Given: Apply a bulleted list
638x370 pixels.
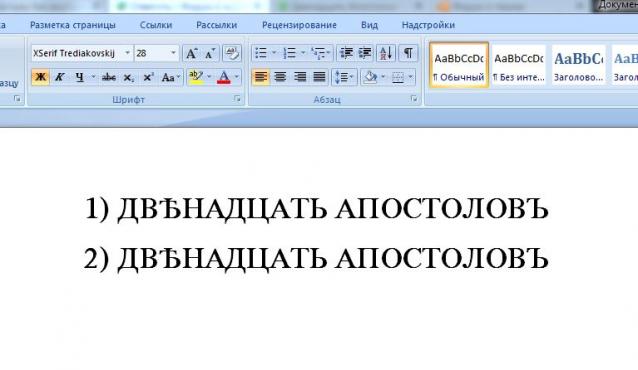Looking at the screenshot, I should [261, 53].
